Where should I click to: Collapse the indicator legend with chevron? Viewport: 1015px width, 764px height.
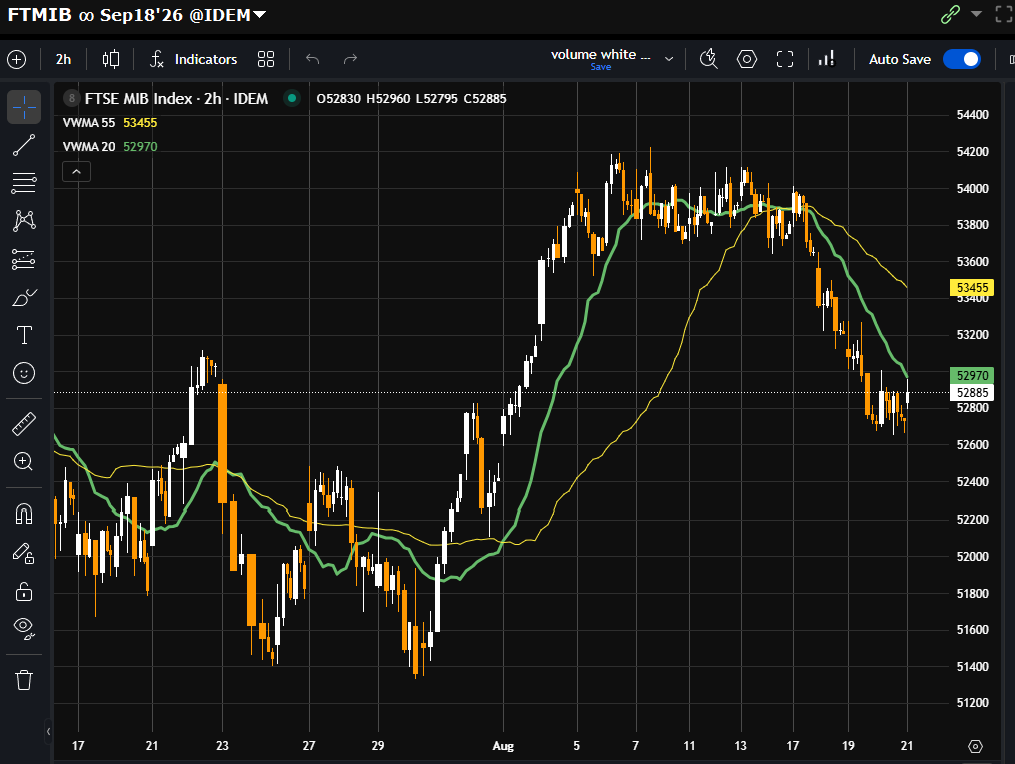(x=76, y=172)
